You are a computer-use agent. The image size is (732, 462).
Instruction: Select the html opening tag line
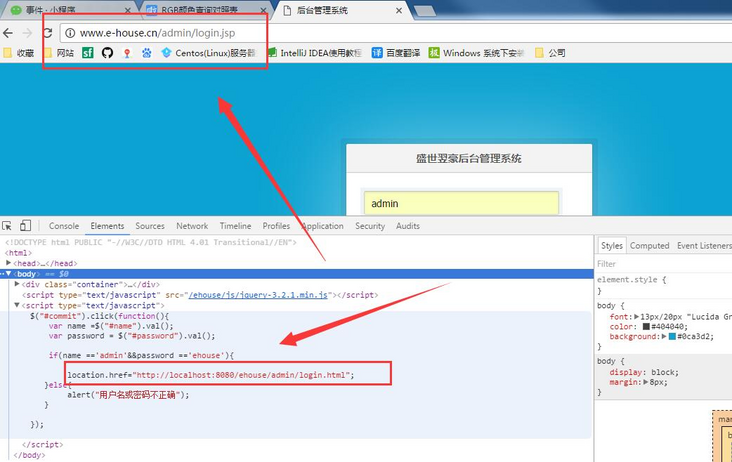18,253
